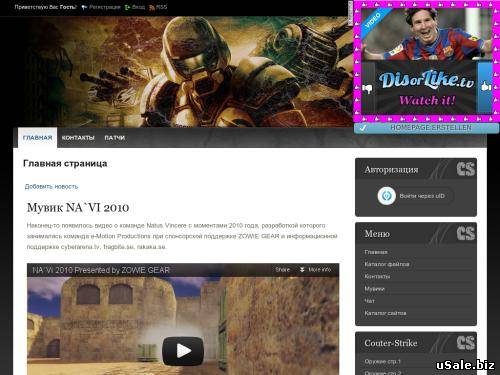The image size is (500, 375).
Task: Click the thumbs-up icon on DisOrLike ad
Action: coord(486,86)
